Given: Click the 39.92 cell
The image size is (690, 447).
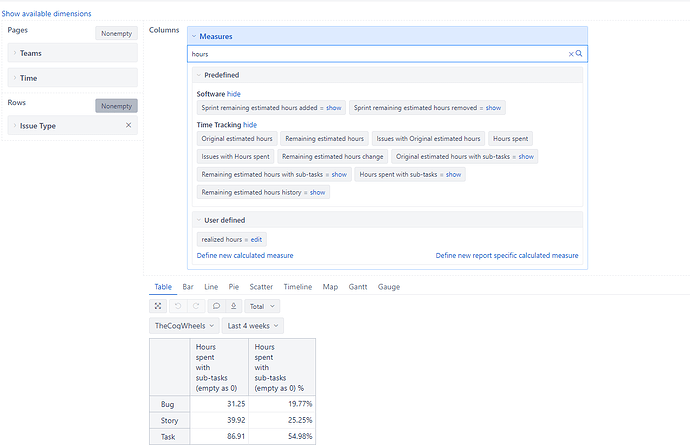Looking at the screenshot, I should pos(219,420).
